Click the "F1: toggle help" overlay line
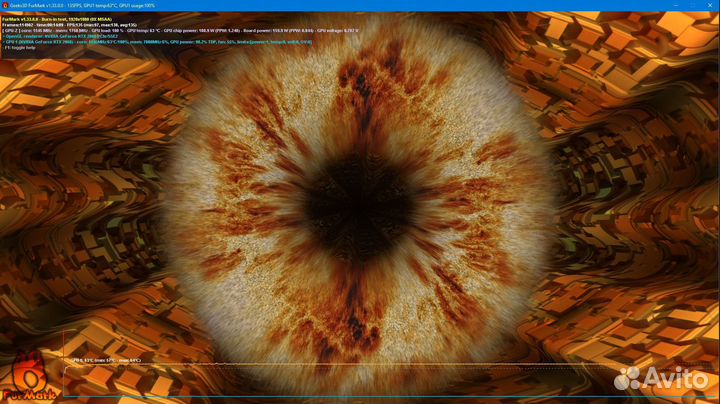 click(x=21, y=47)
